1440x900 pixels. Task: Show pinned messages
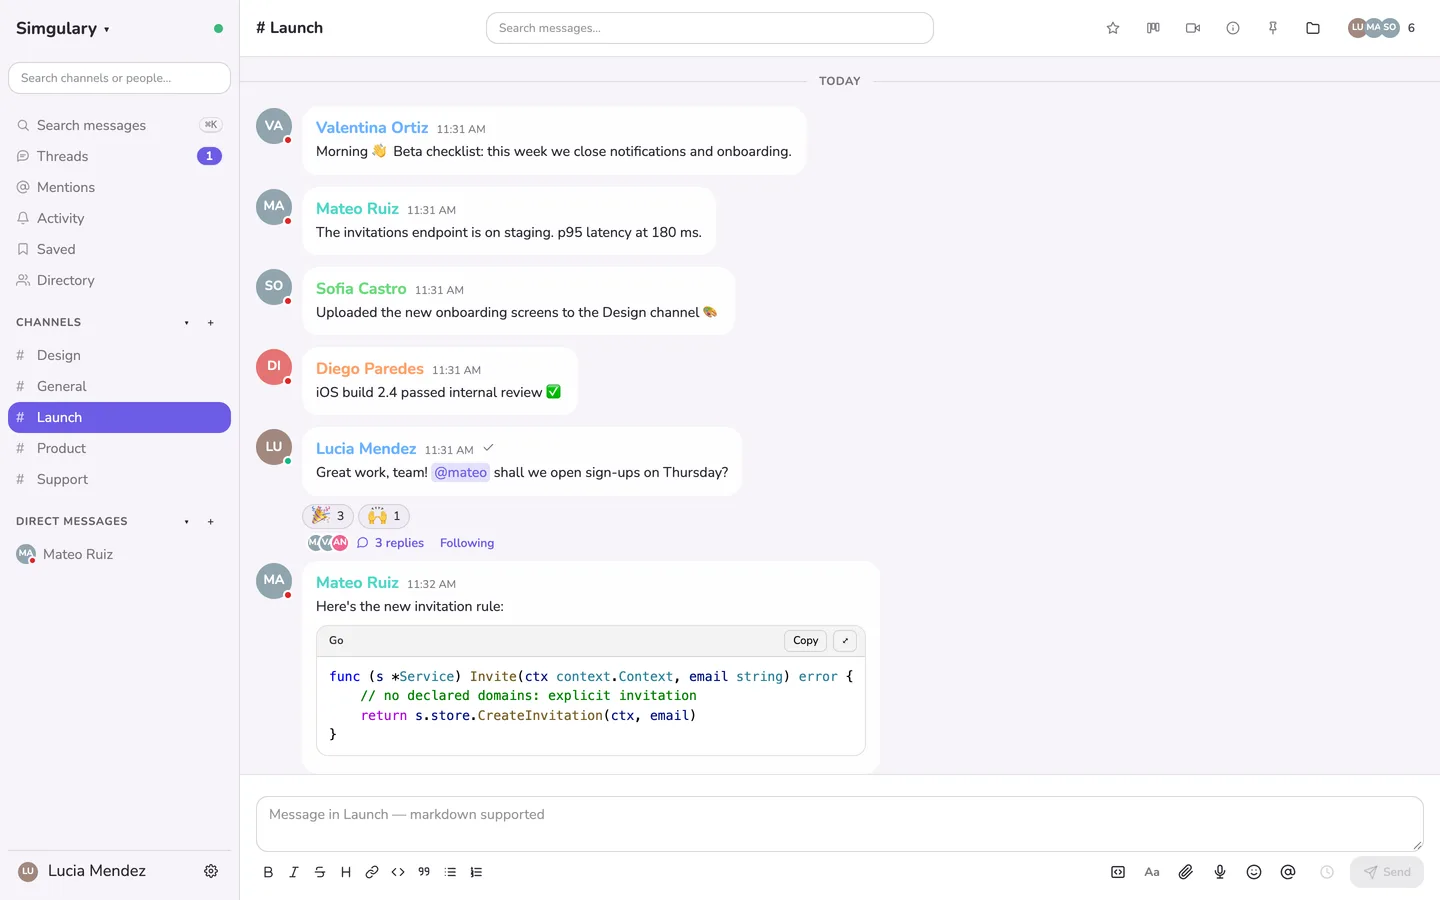pyautogui.click(x=1273, y=28)
